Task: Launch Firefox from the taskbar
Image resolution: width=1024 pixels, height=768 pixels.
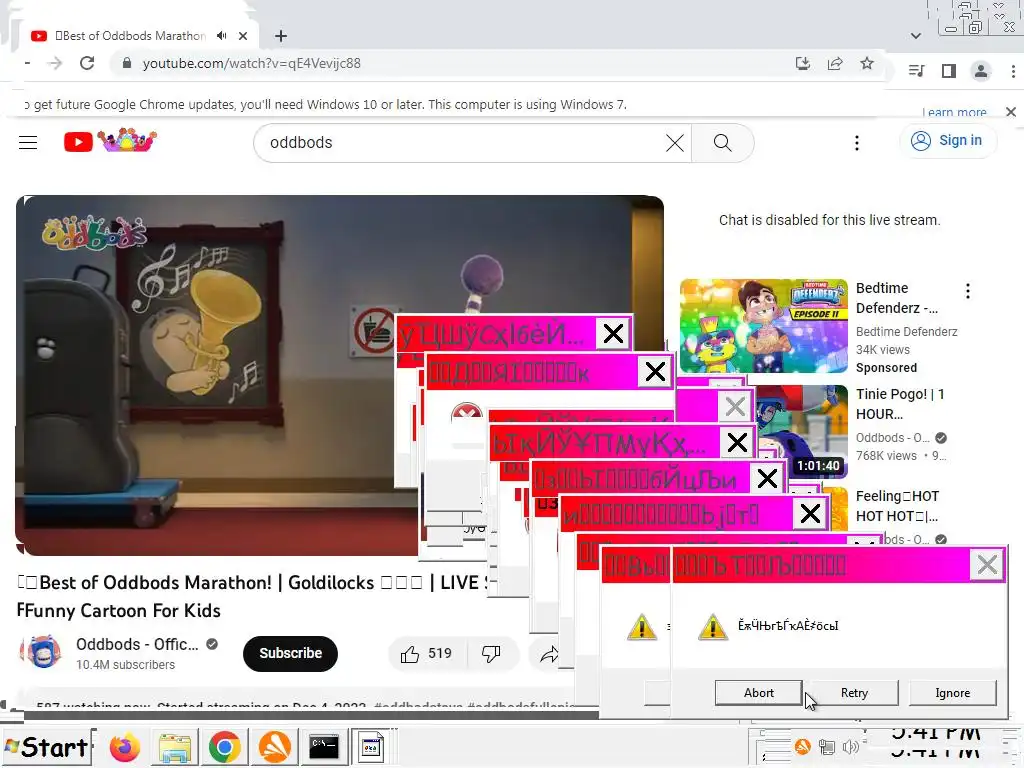Action: (125, 747)
